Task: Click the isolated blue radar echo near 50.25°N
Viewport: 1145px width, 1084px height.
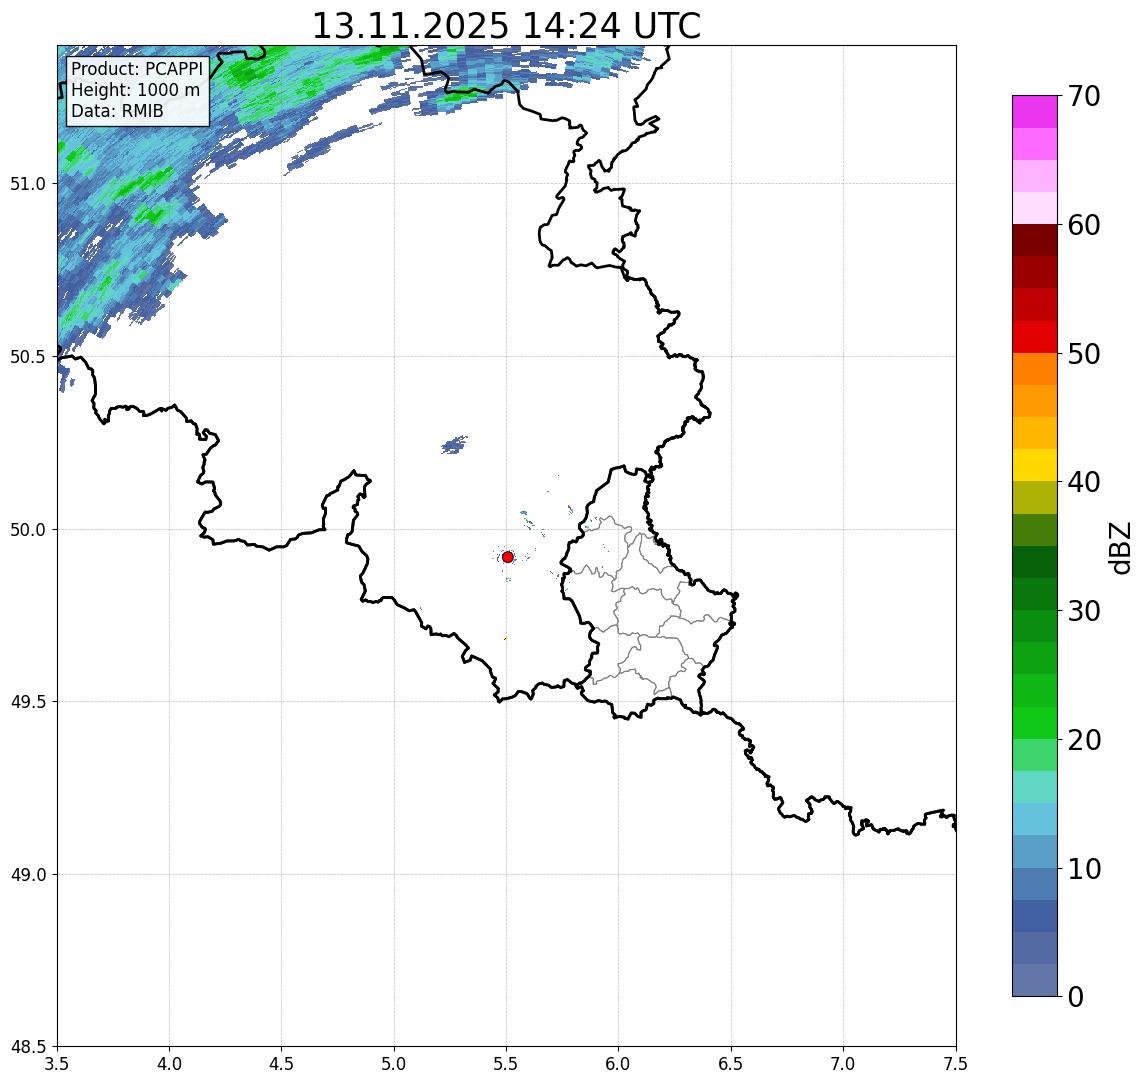Action: pos(454,445)
